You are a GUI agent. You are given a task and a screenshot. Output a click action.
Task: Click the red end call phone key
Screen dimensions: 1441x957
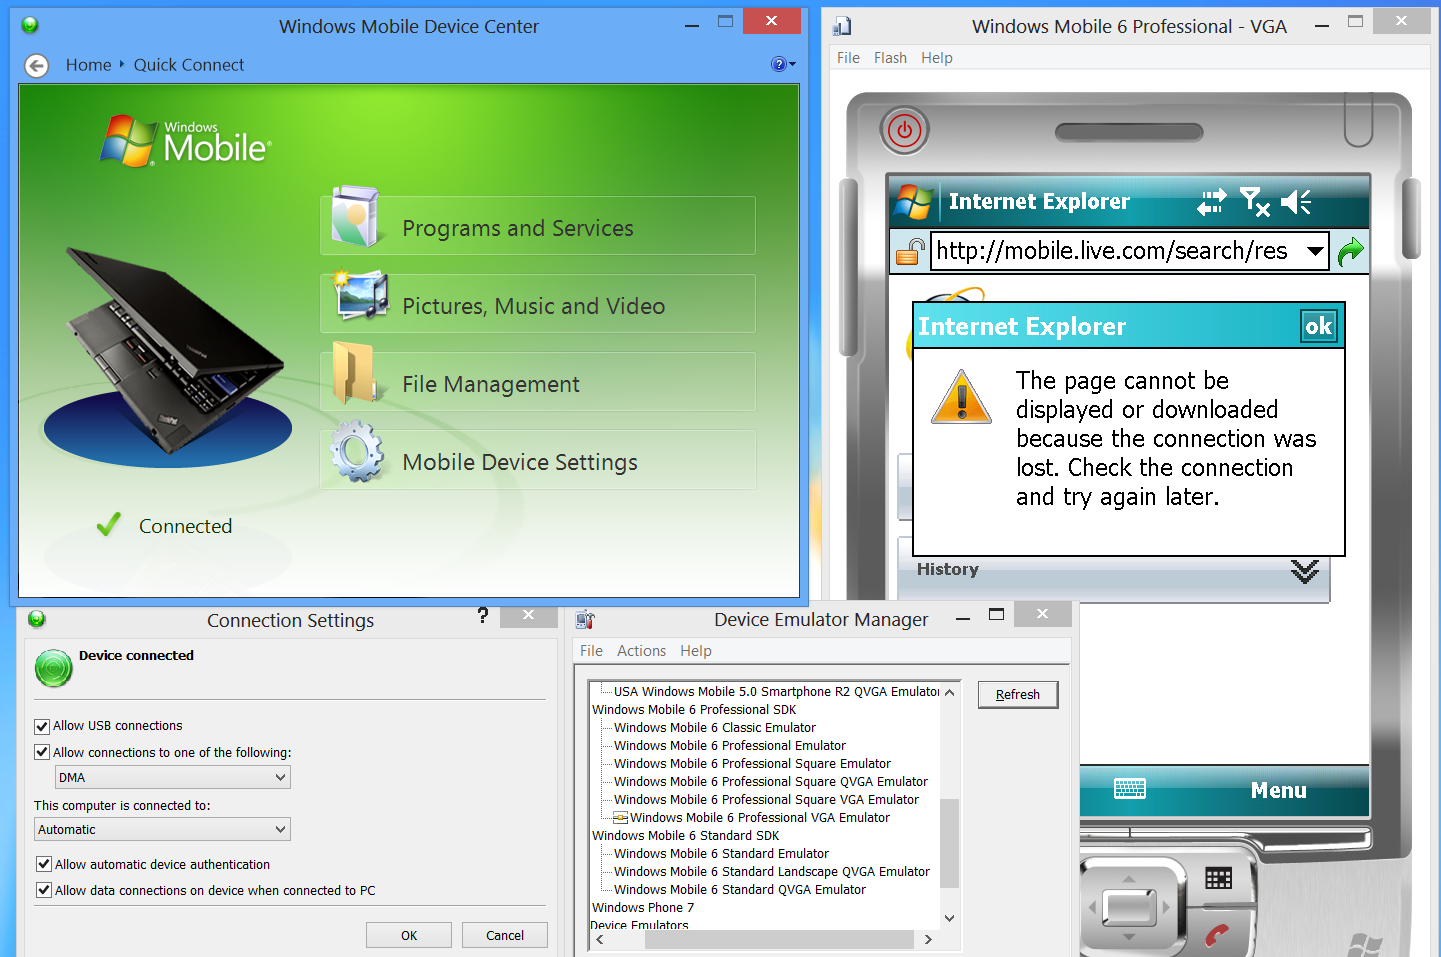click(x=1217, y=937)
